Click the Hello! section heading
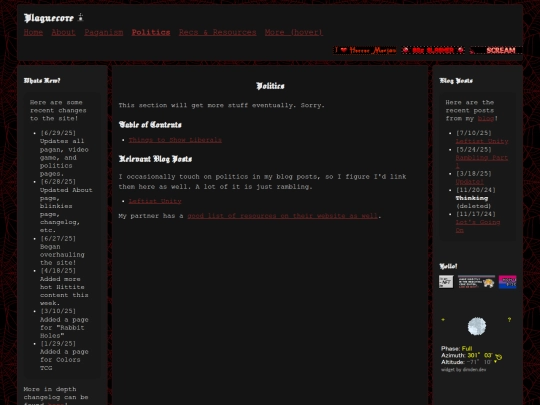 pyautogui.click(x=448, y=266)
